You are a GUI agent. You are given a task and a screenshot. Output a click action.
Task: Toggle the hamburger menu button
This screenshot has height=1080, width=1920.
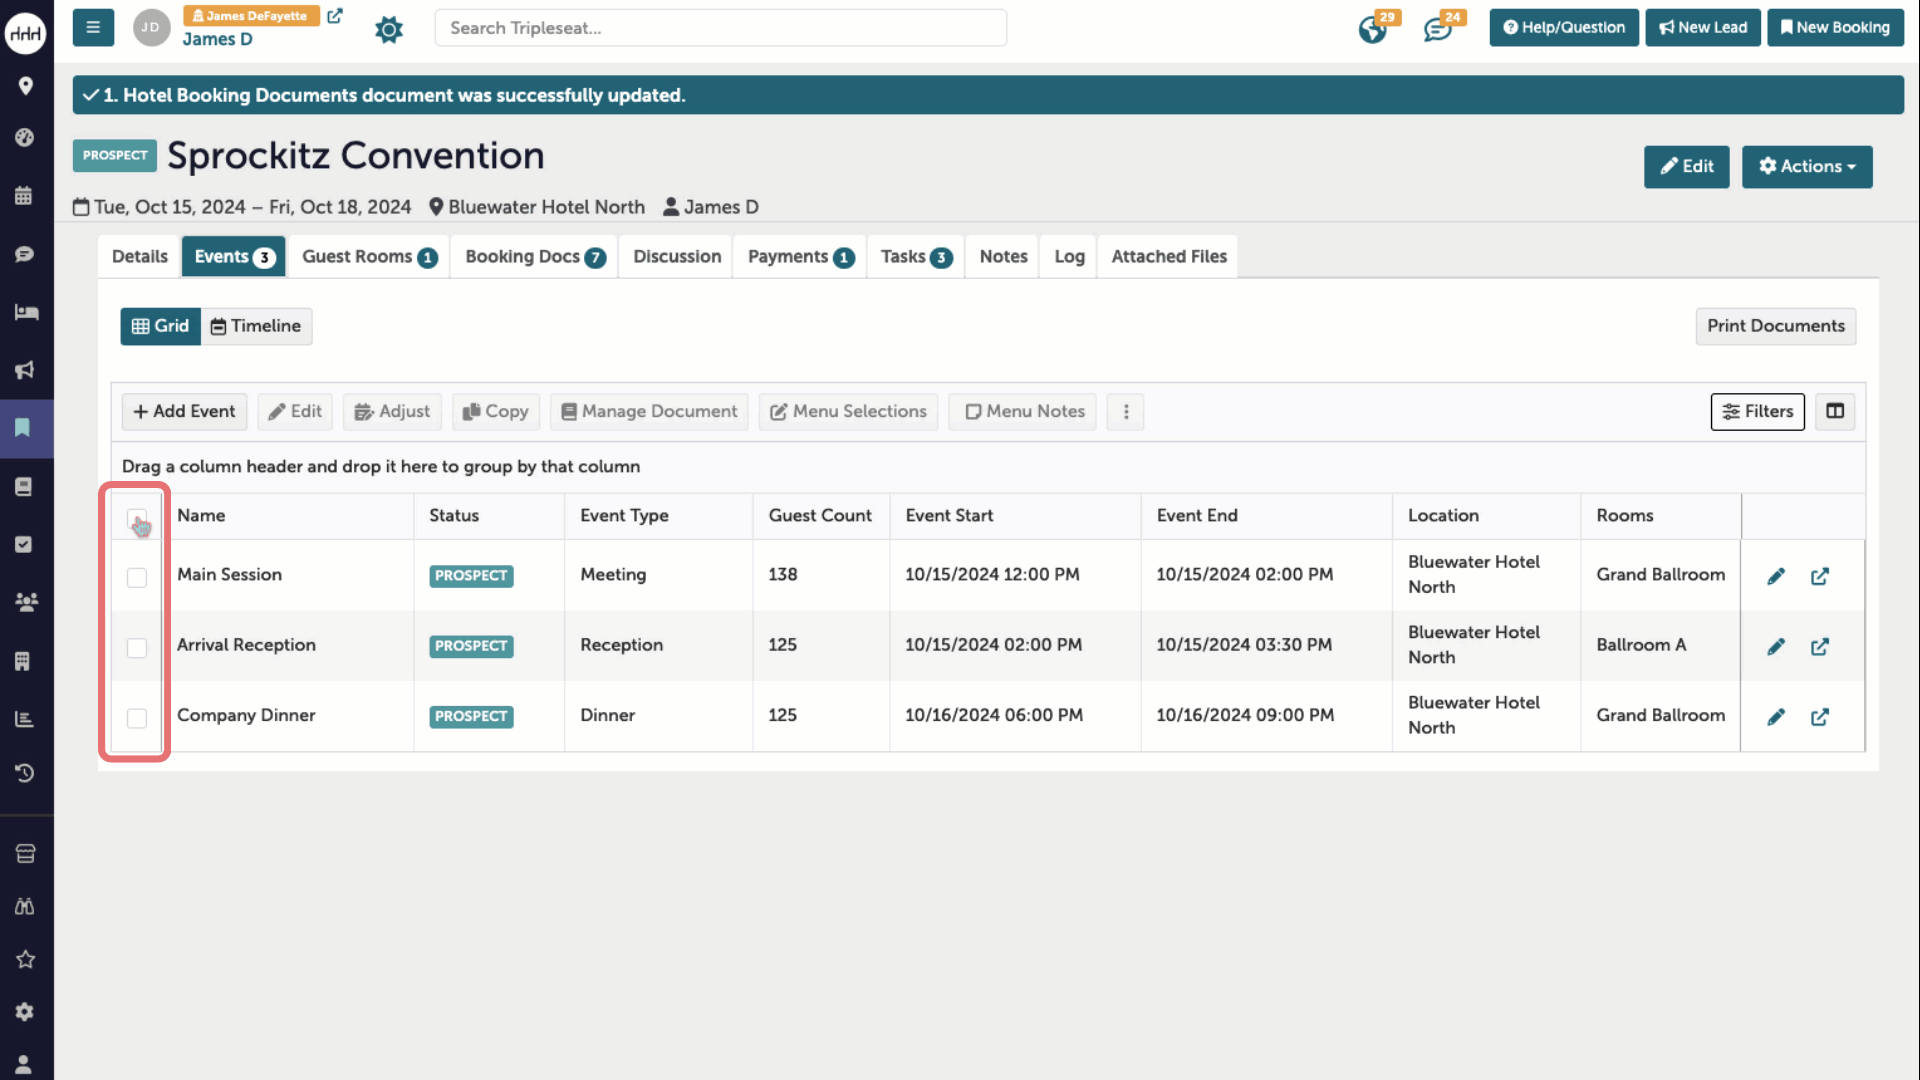pos(93,28)
